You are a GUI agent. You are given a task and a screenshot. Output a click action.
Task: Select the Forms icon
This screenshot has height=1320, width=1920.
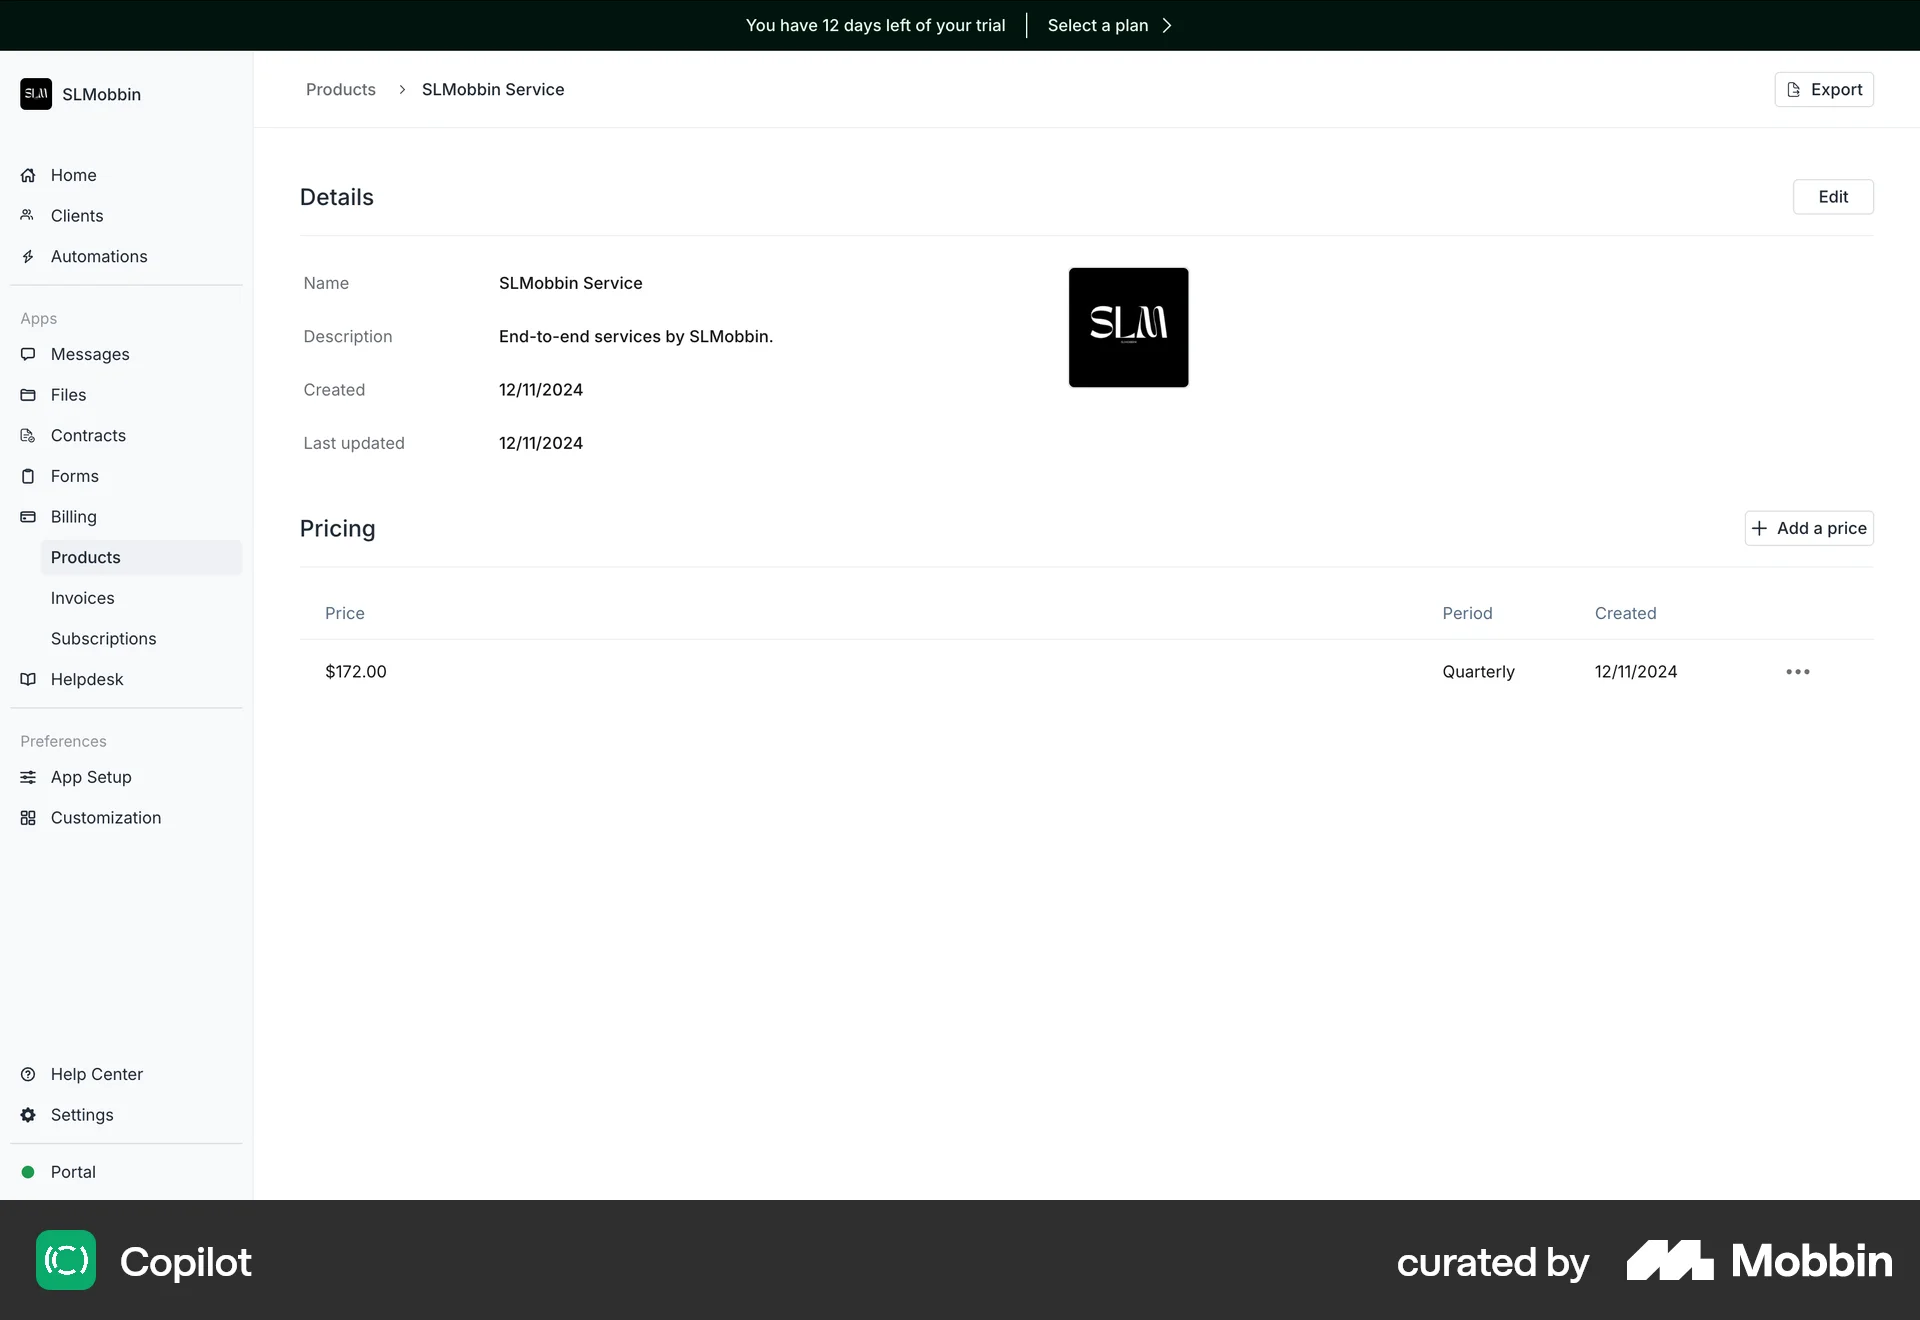click(29, 475)
